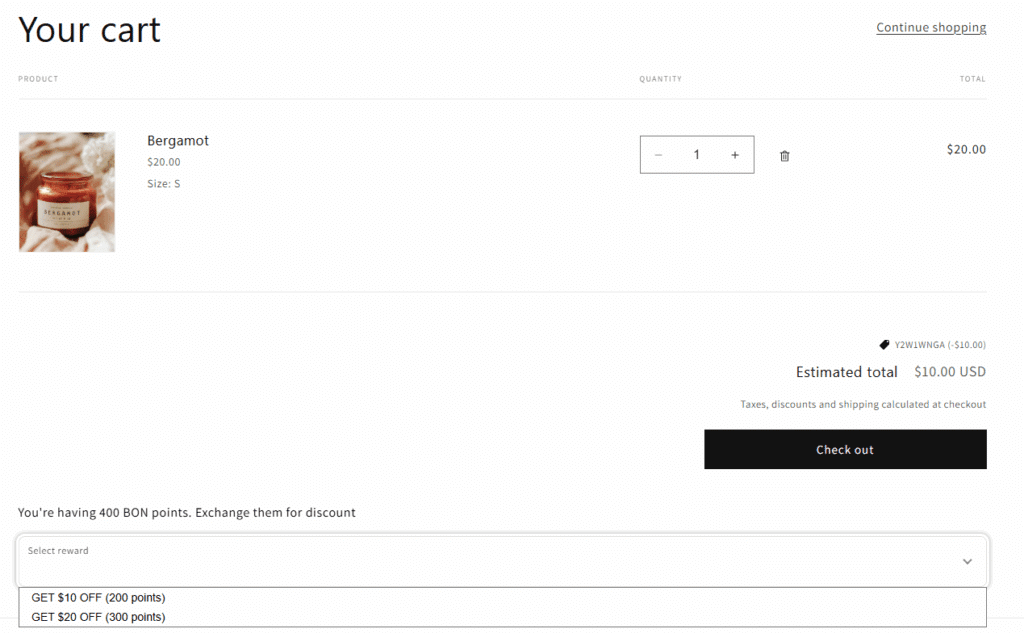Open the Bergamot product name link
This screenshot has height=633, width=1024.
coord(178,140)
